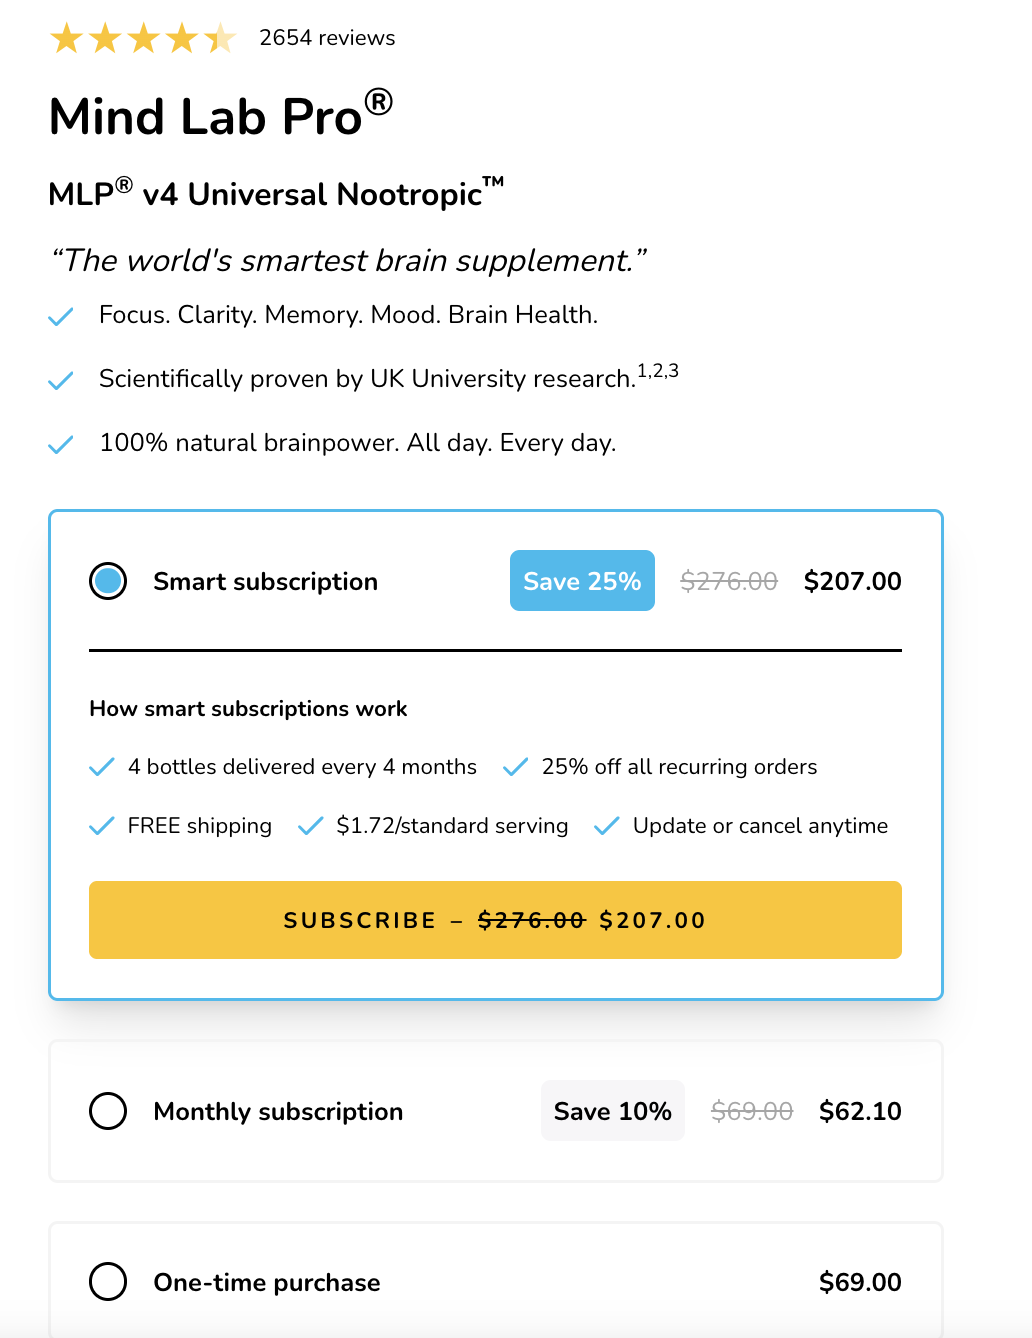Click the Save 25% badge
This screenshot has width=1032, height=1338.
coord(582,580)
